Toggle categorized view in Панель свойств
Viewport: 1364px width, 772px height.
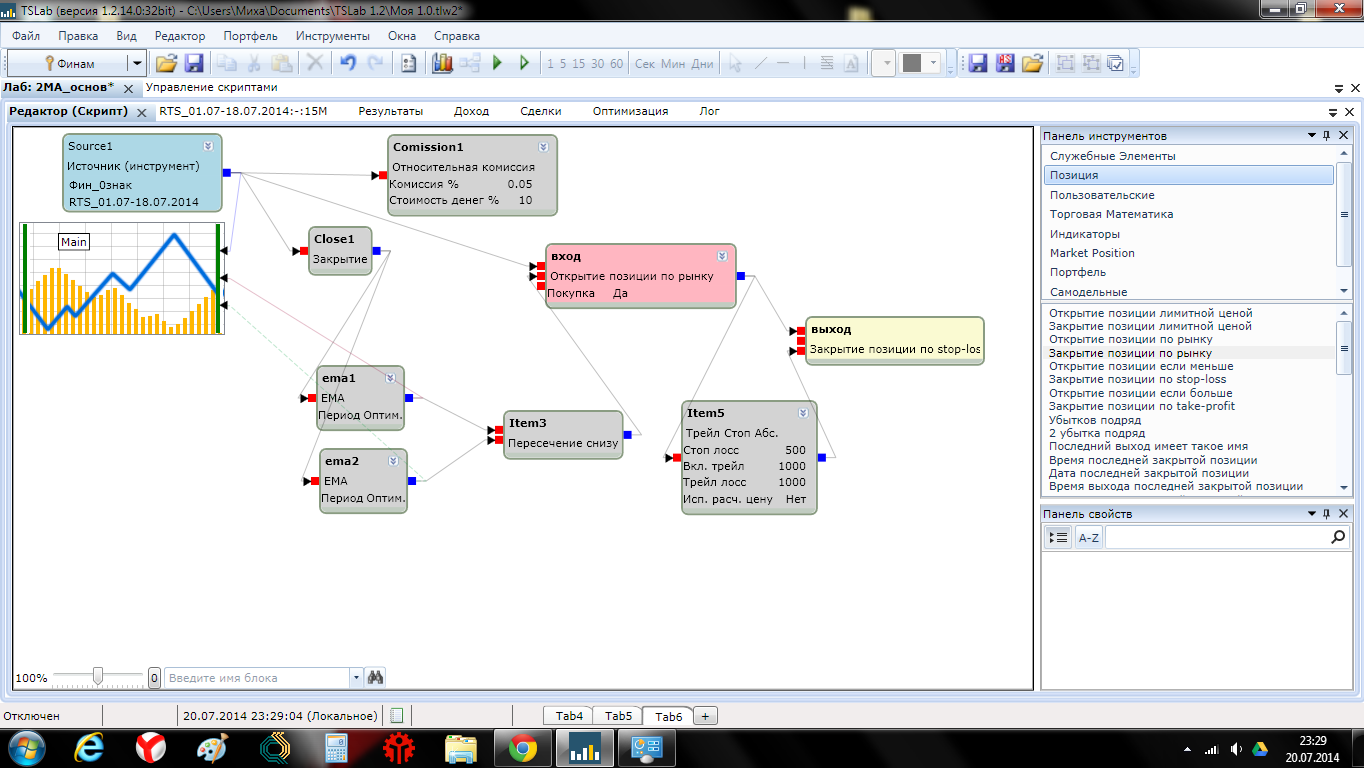coord(1058,538)
